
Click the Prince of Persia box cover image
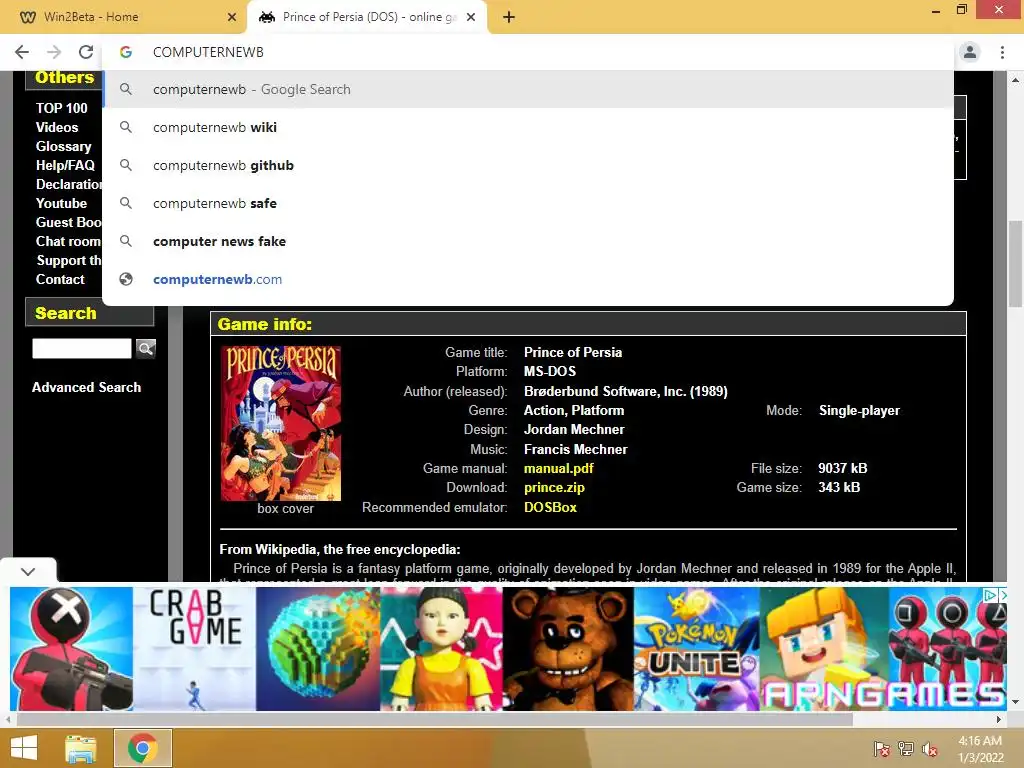tap(281, 423)
